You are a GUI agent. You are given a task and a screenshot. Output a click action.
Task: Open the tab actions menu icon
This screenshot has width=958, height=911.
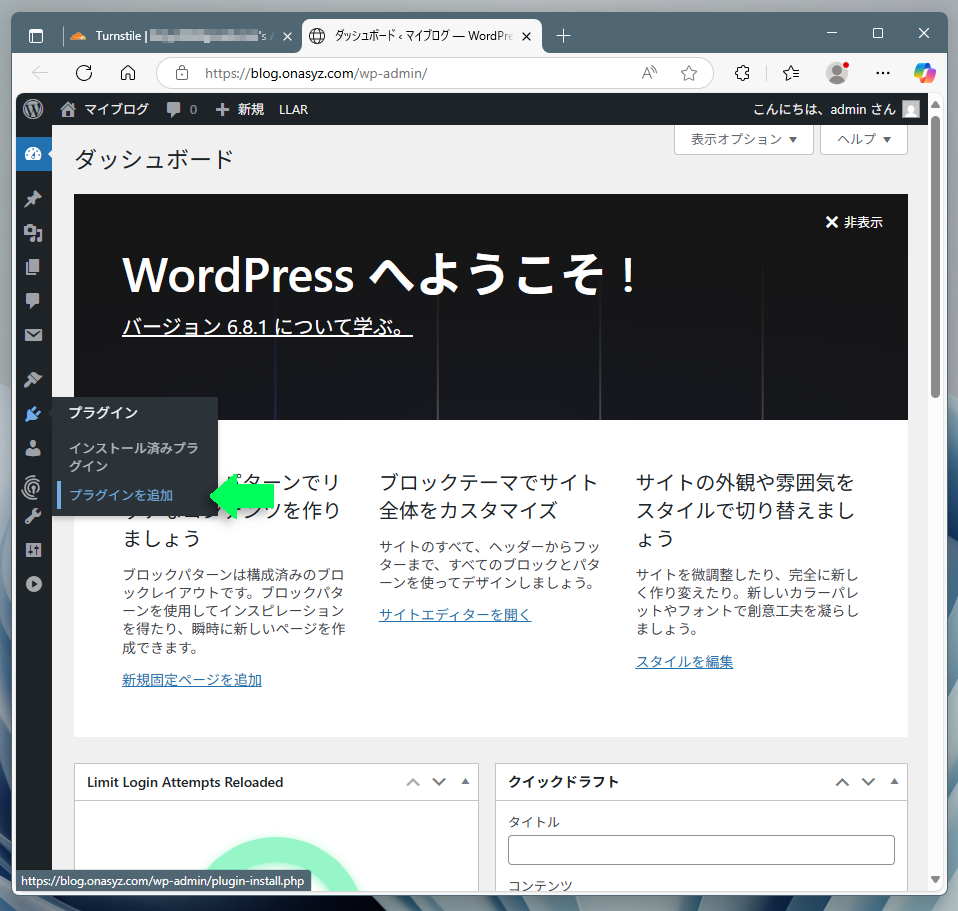point(36,36)
